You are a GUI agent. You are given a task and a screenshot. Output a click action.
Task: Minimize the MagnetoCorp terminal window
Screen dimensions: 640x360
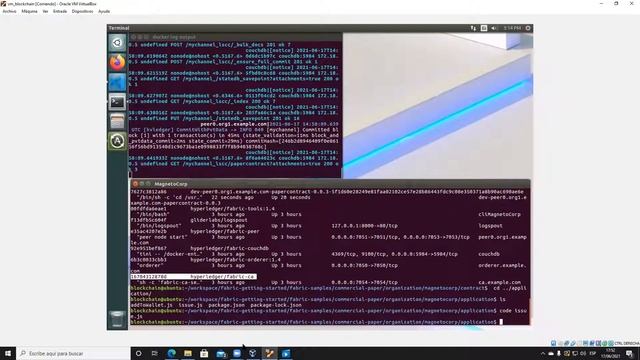point(142,184)
